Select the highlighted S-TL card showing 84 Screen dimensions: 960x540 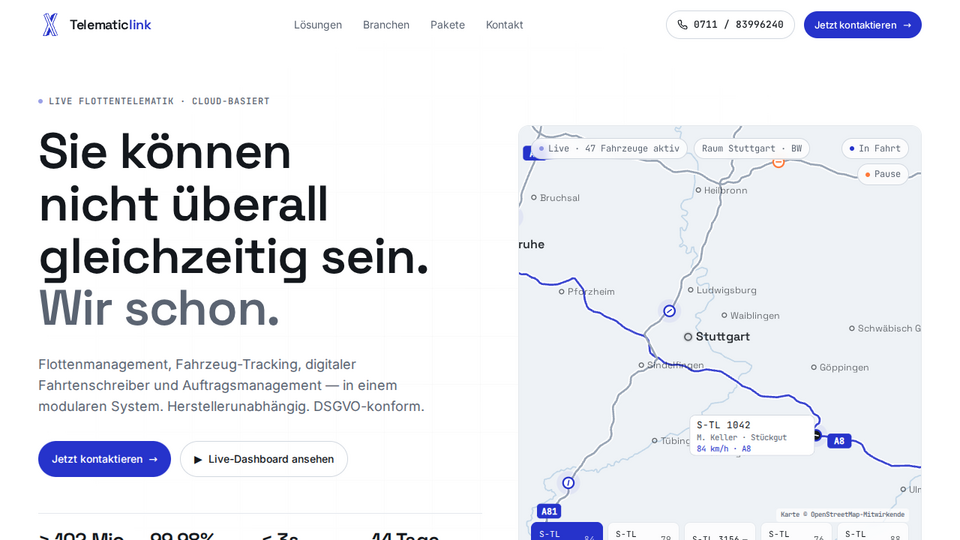(566, 532)
